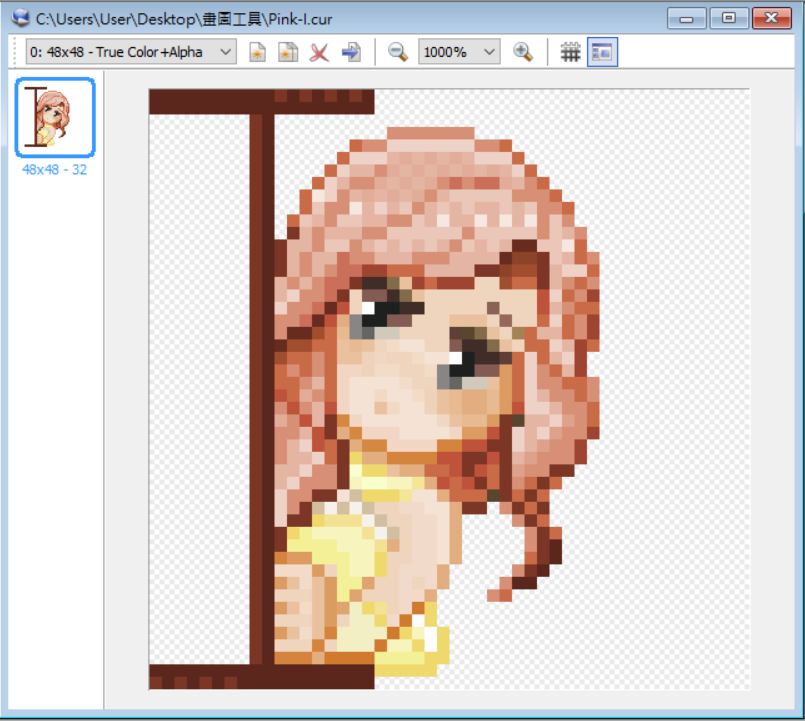
Task: Open the 1000% zoom level dropdown
Action: pos(459,52)
